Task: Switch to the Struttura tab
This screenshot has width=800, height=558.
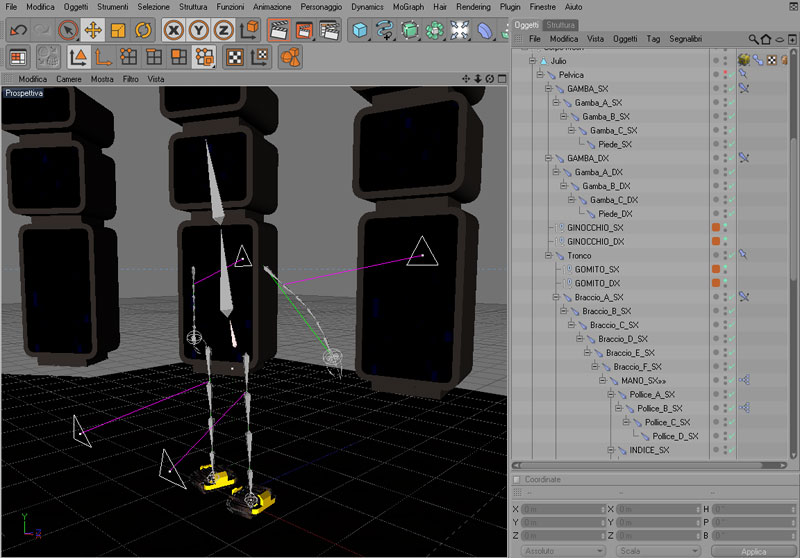Action: (560, 24)
